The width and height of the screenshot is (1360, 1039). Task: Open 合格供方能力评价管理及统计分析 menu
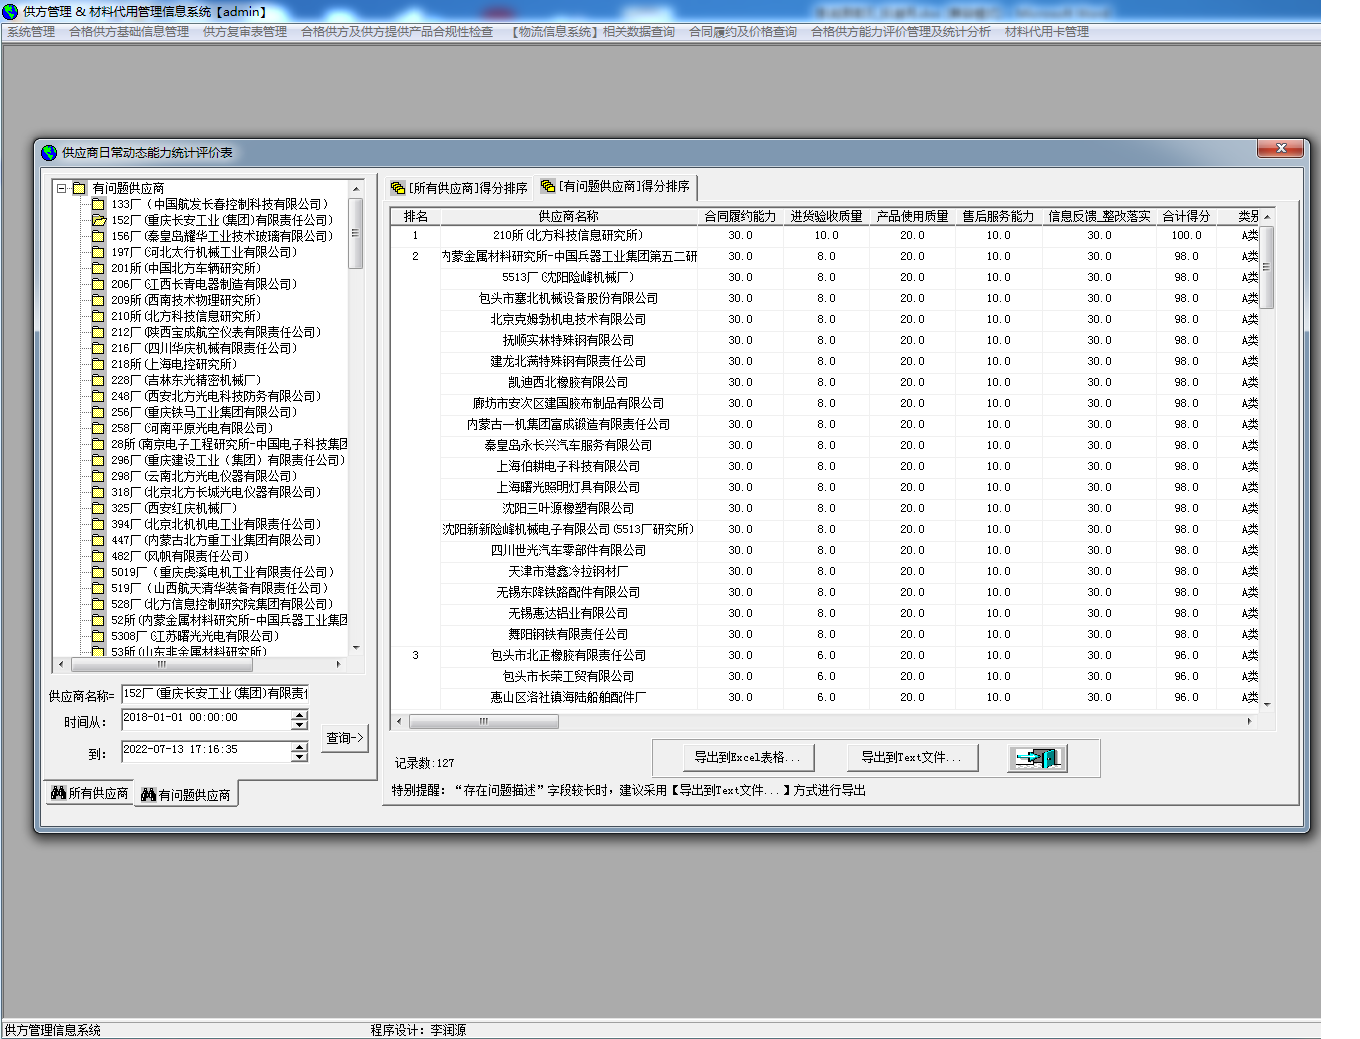pos(901,32)
